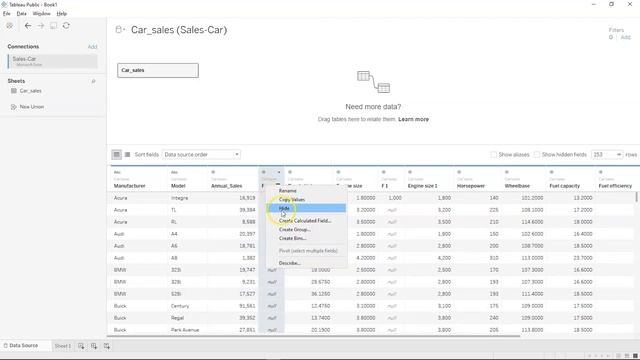Image resolution: width=640 pixels, height=360 pixels.
Task: Click the forward redo arrow
Action: (x=40, y=25)
